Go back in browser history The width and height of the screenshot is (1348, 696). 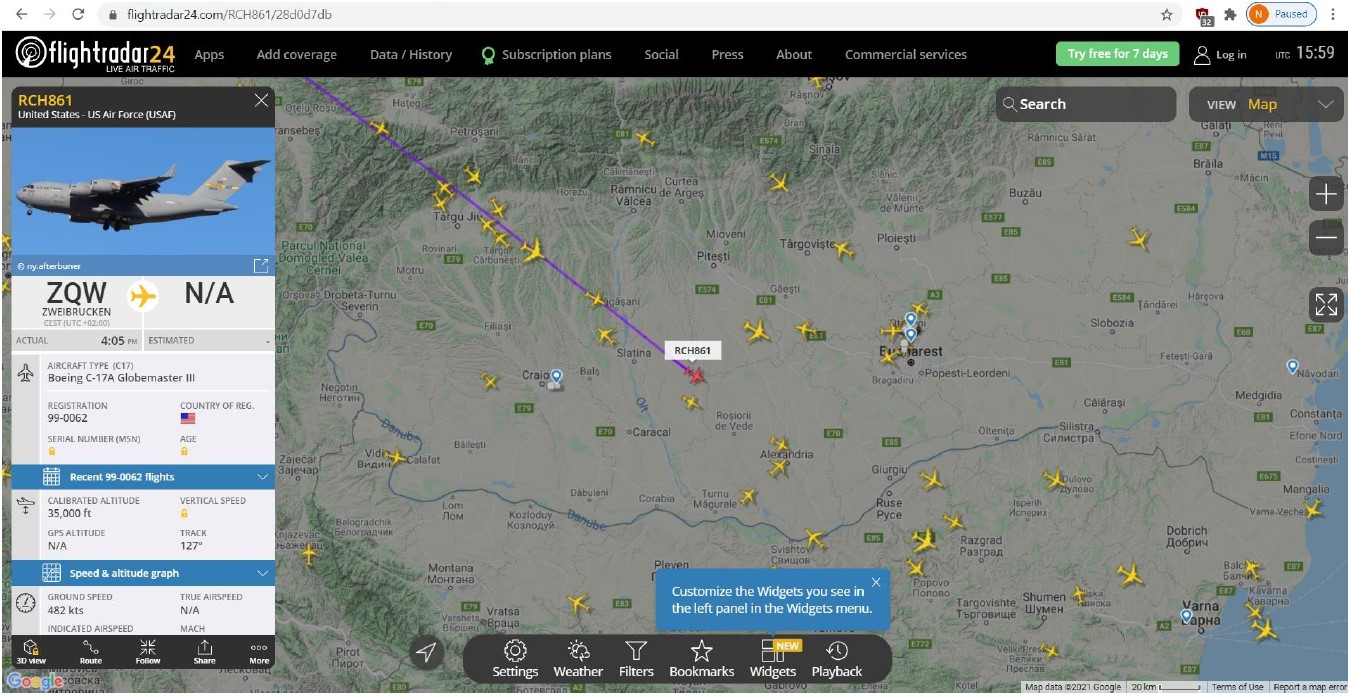click(x=21, y=15)
